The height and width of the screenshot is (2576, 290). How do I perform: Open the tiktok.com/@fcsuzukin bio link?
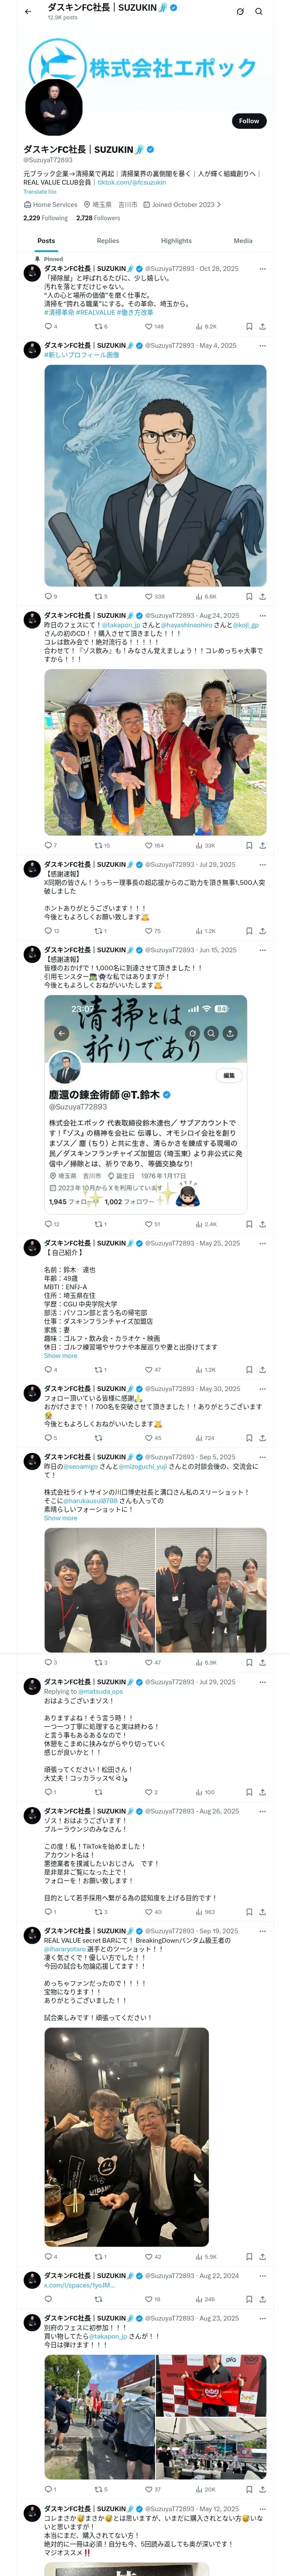click(x=131, y=183)
